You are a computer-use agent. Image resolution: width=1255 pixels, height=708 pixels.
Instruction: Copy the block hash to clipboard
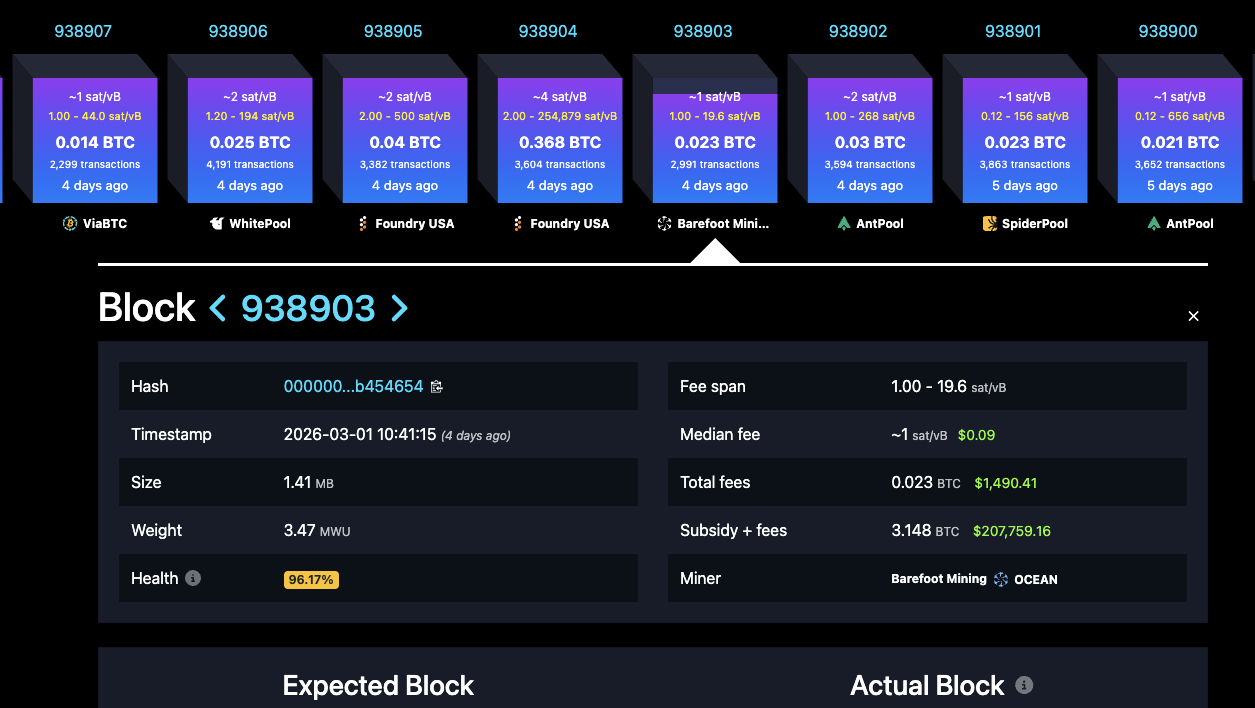[x=436, y=386]
